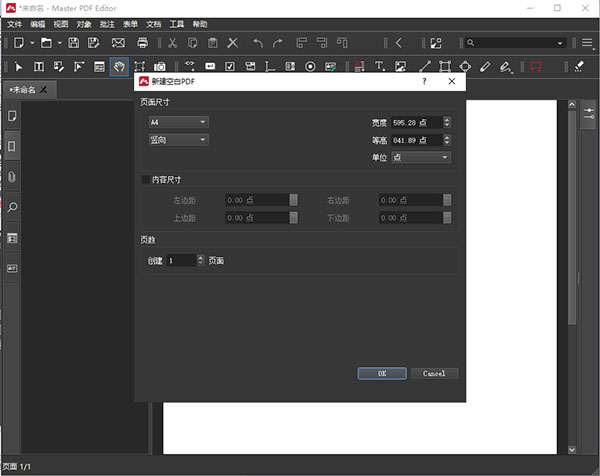This screenshot has width=600, height=476.
Task: Open the 帮助 menu
Action: [x=200, y=23]
